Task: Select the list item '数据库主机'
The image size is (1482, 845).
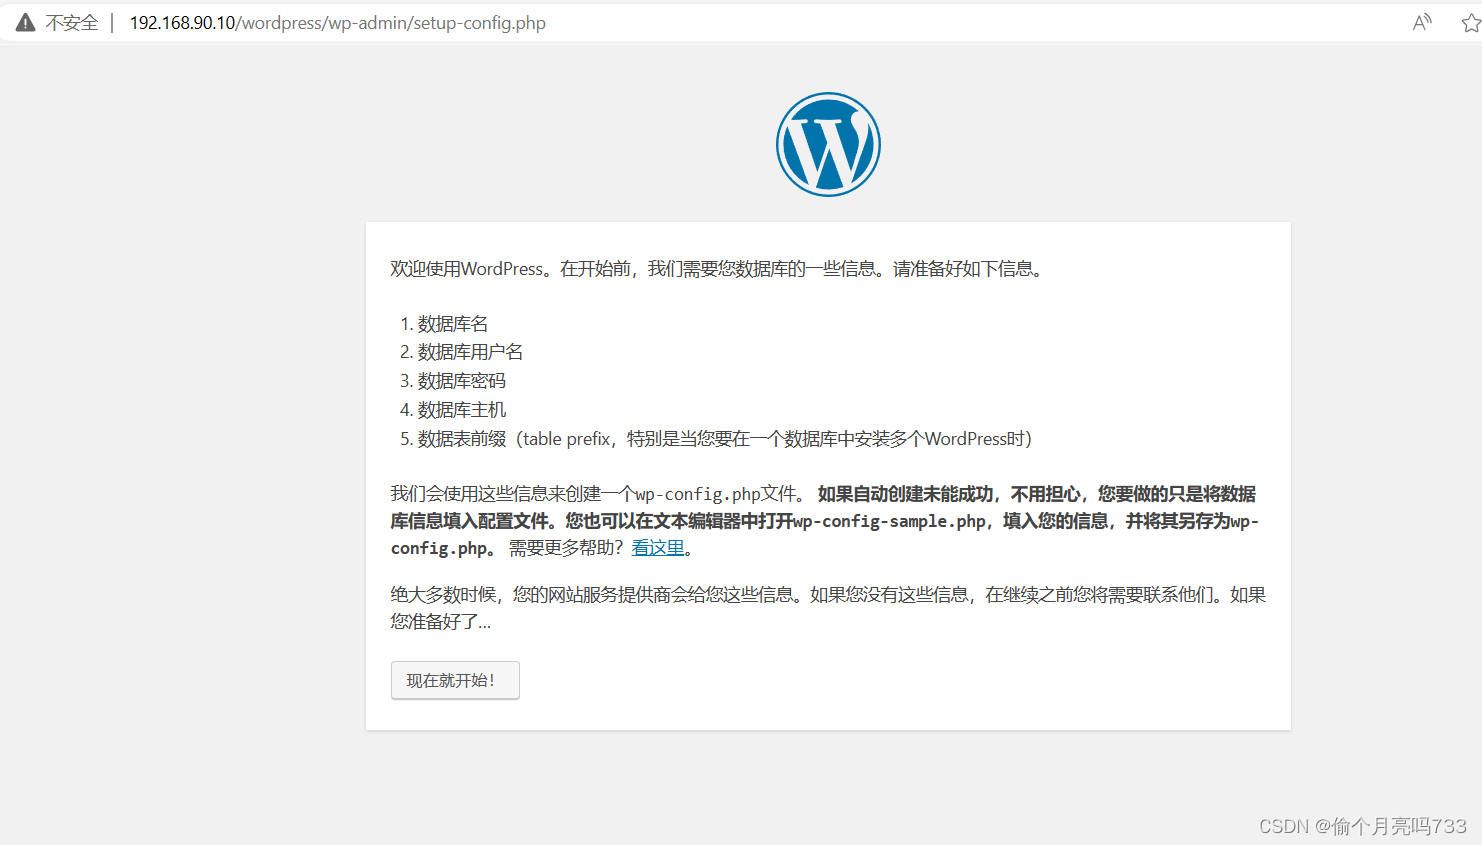Action: click(x=462, y=410)
